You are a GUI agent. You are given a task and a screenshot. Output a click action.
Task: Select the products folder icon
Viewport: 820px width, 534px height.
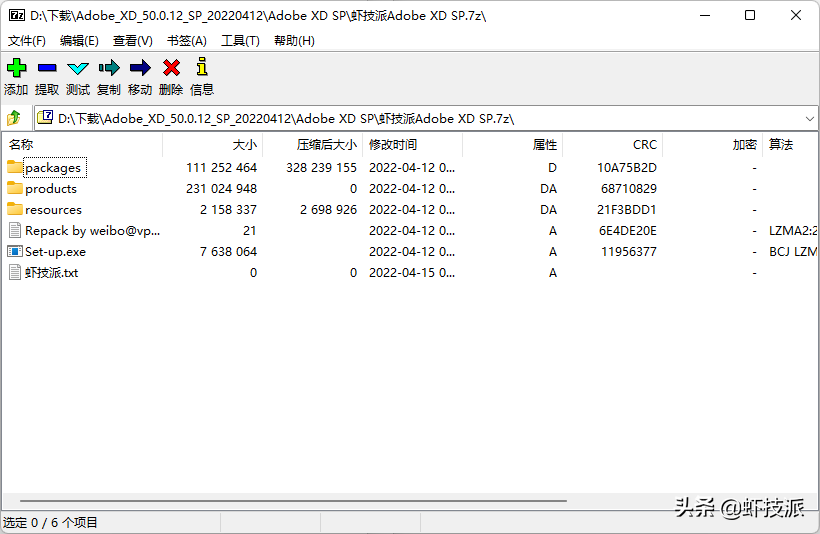click(x=15, y=188)
